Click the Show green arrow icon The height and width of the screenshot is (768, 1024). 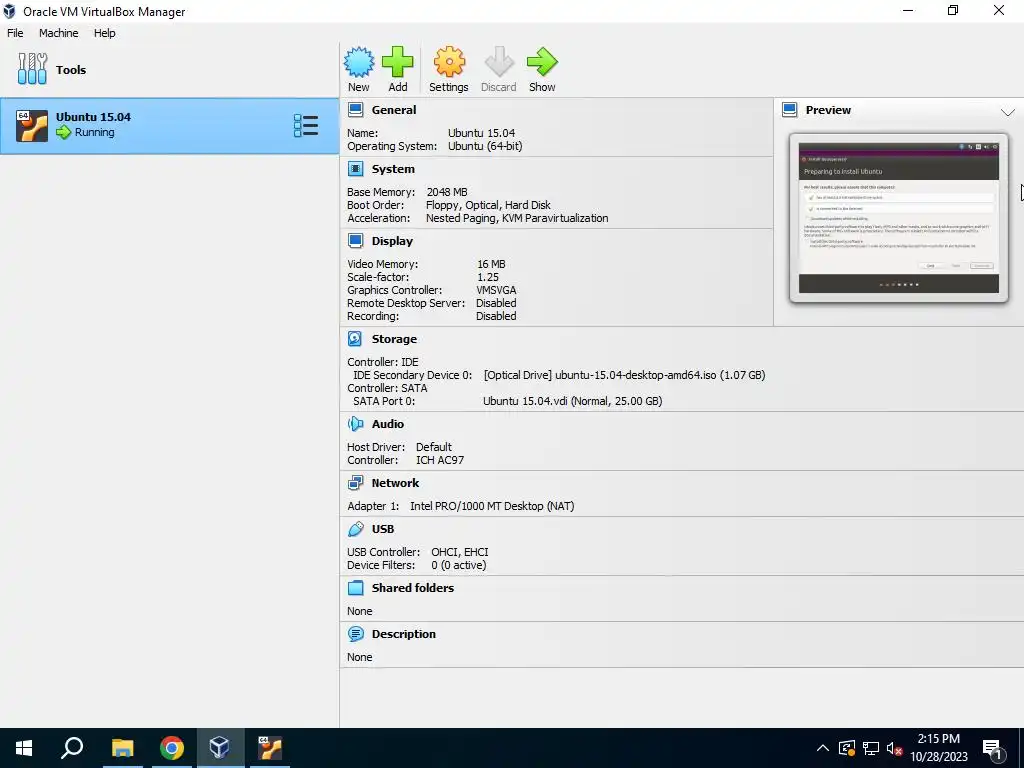click(x=542, y=63)
